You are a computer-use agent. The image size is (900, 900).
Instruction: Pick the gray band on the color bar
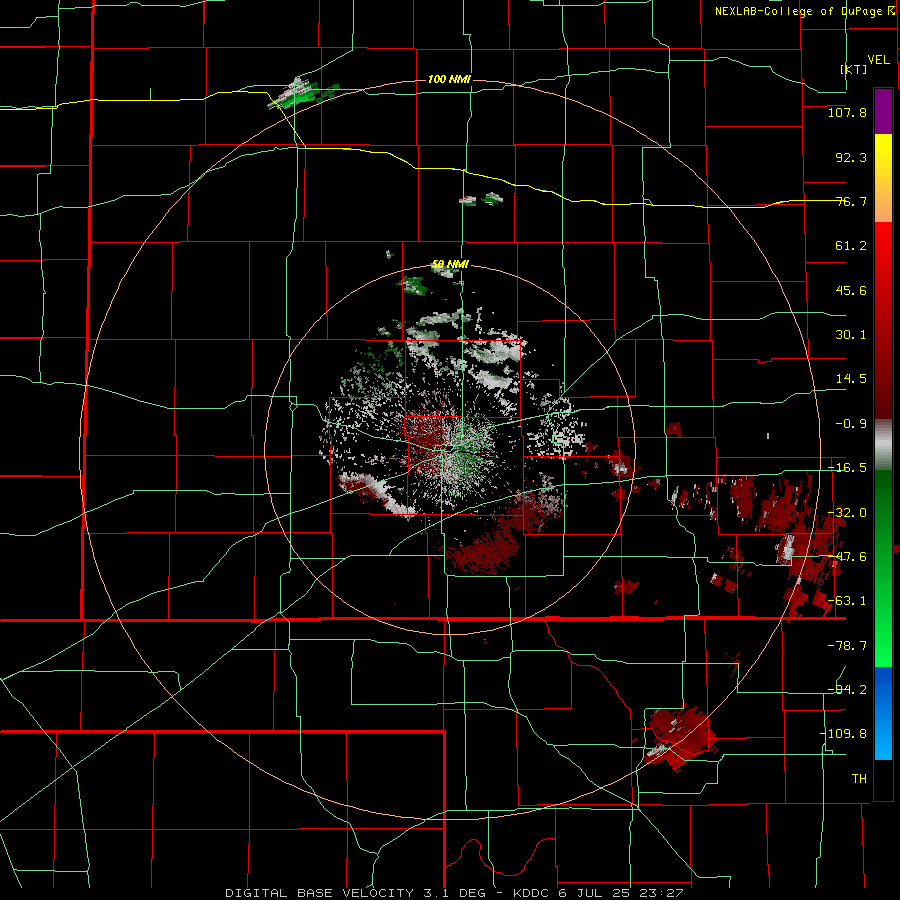pos(883,445)
